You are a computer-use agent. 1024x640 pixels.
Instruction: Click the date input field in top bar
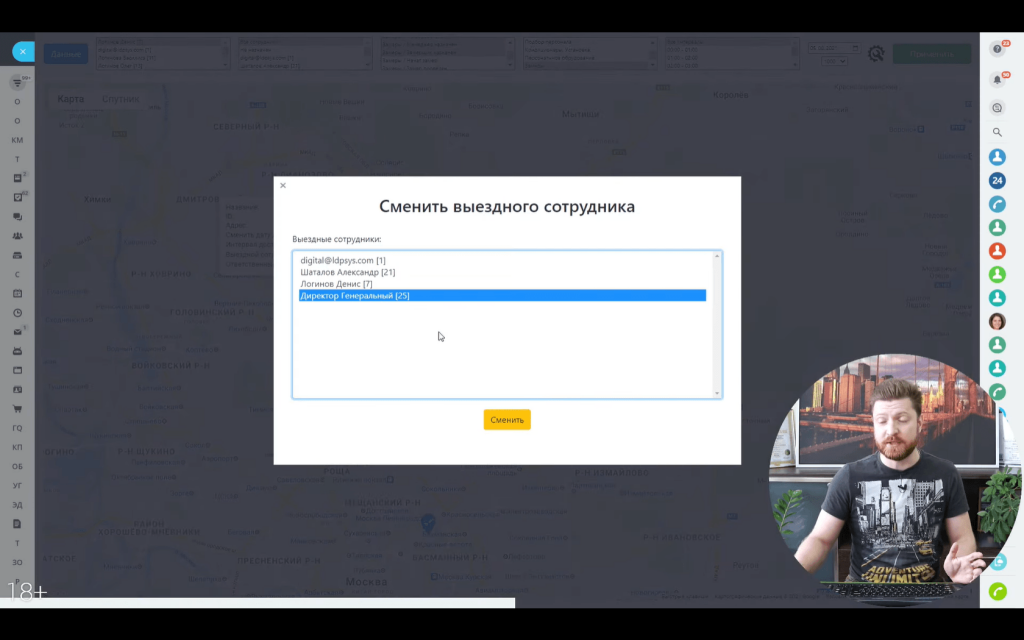click(833, 48)
